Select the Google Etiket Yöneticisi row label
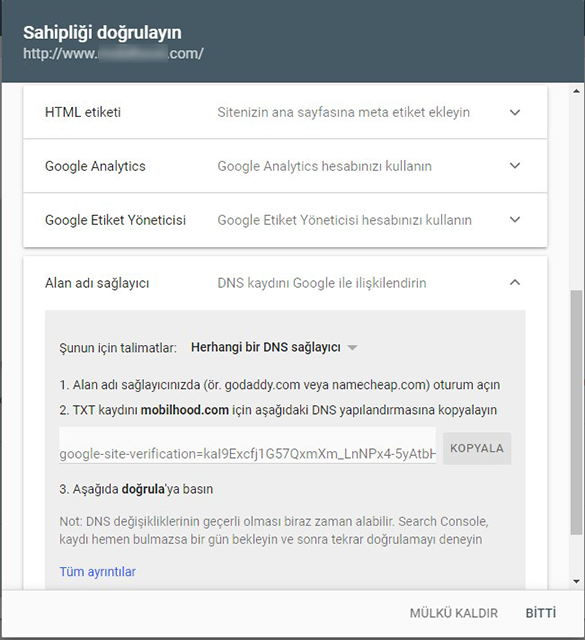Screen dimensions: 585x640 point(116,220)
